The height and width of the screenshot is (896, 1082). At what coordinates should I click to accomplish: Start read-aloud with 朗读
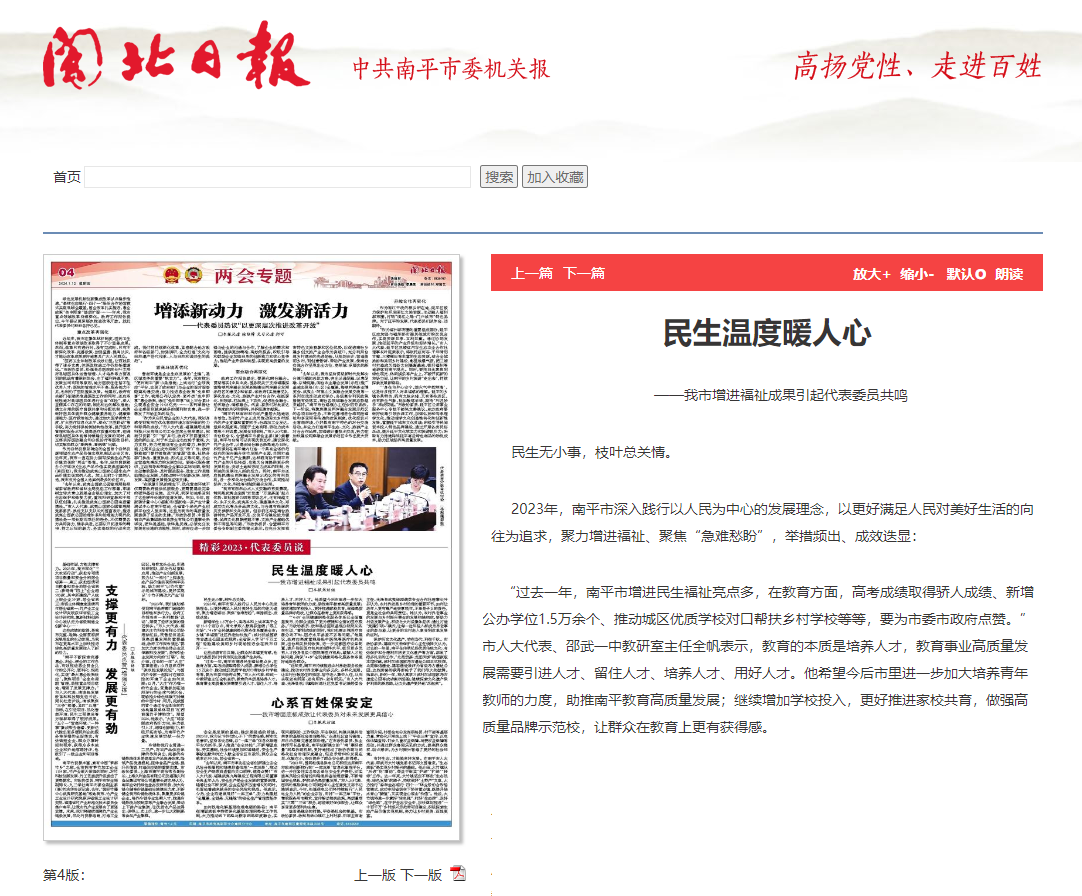pos(1009,273)
